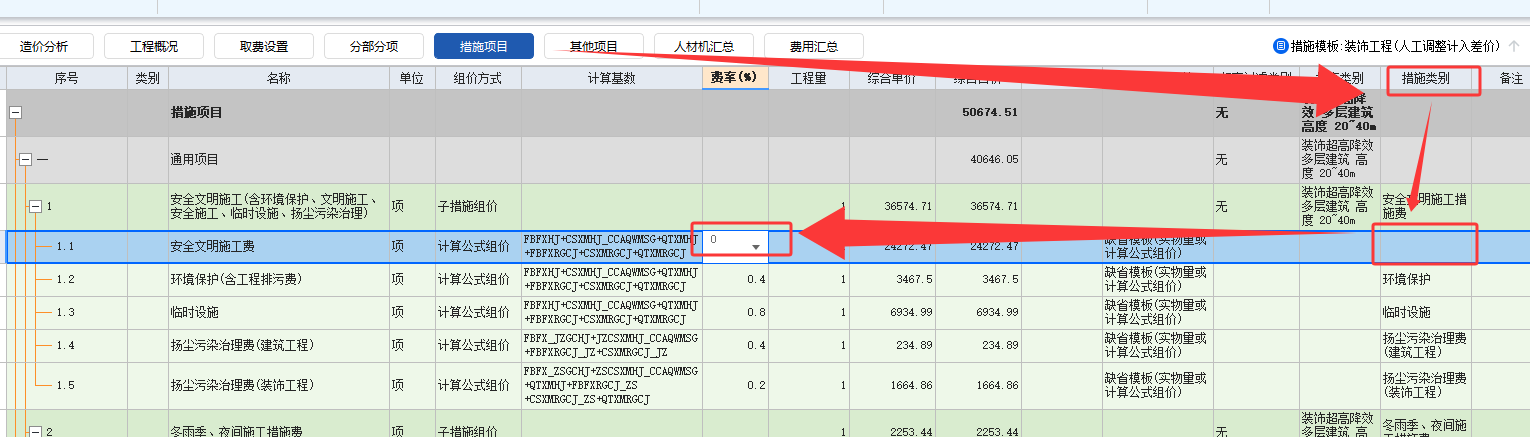Screen dimensions: 1530x437
Task: Select the 安全文明施工费 name cell
Action: [x=279, y=246]
